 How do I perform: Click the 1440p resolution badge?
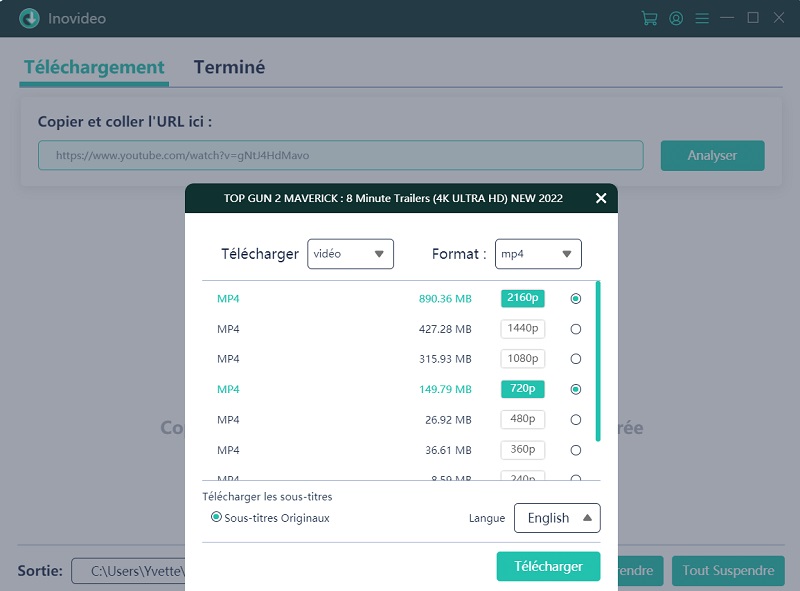pos(522,329)
